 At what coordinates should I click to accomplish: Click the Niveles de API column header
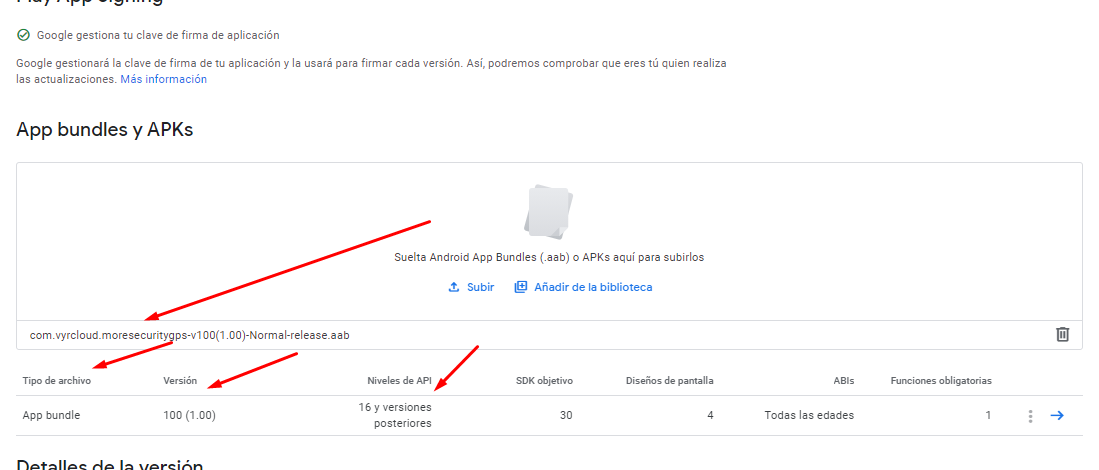click(399, 381)
